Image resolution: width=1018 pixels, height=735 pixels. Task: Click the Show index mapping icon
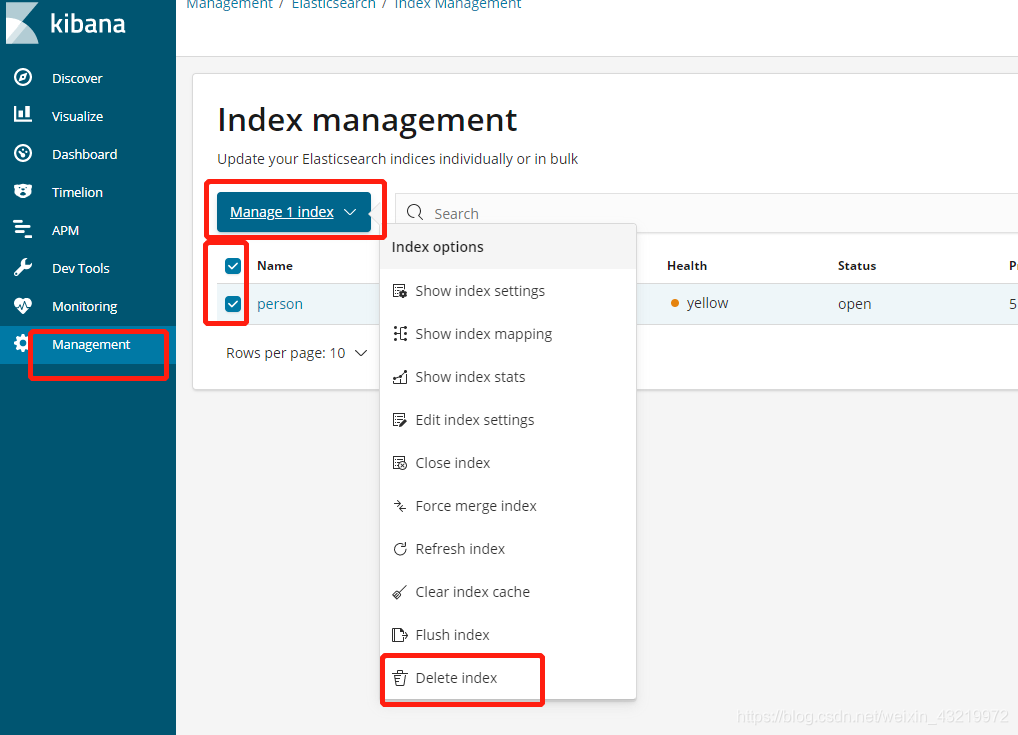tap(400, 334)
